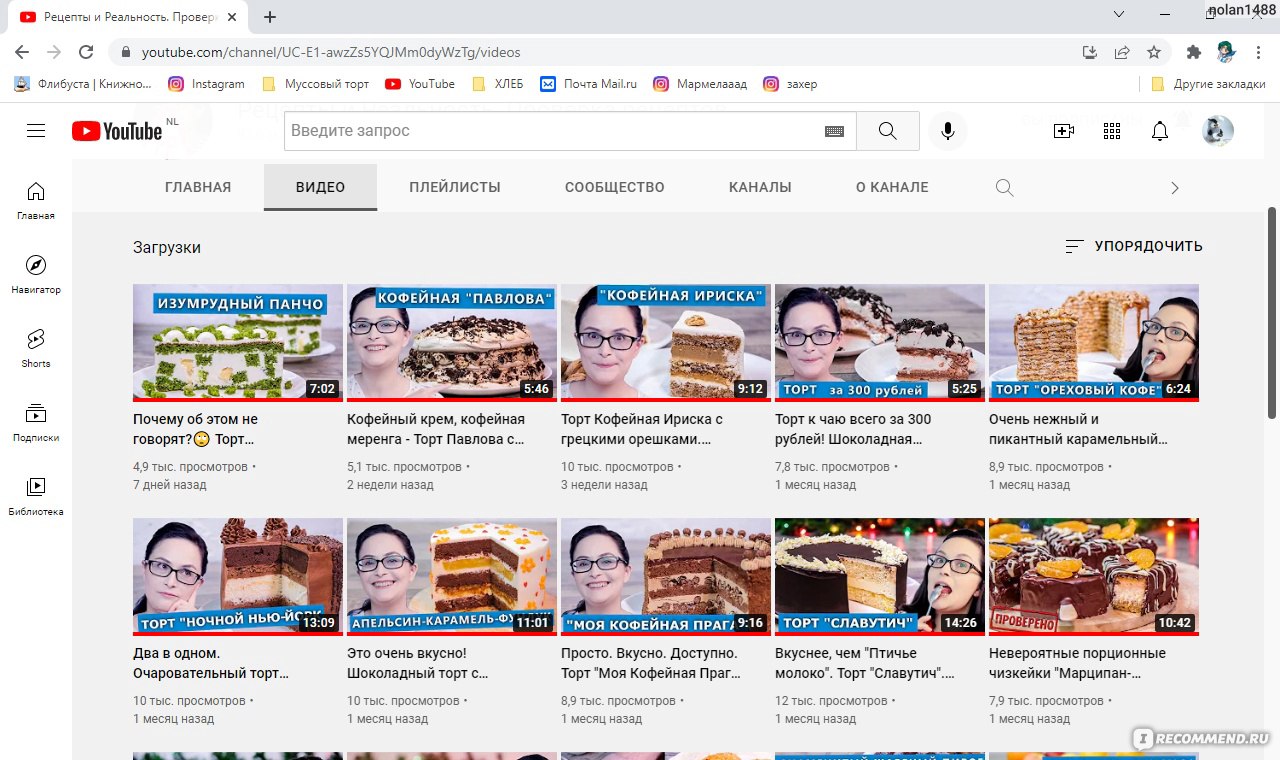Screen dimensions: 1280x760
Task: Open the tab search dropdown arrow
Action: (x=1120, y=13)
